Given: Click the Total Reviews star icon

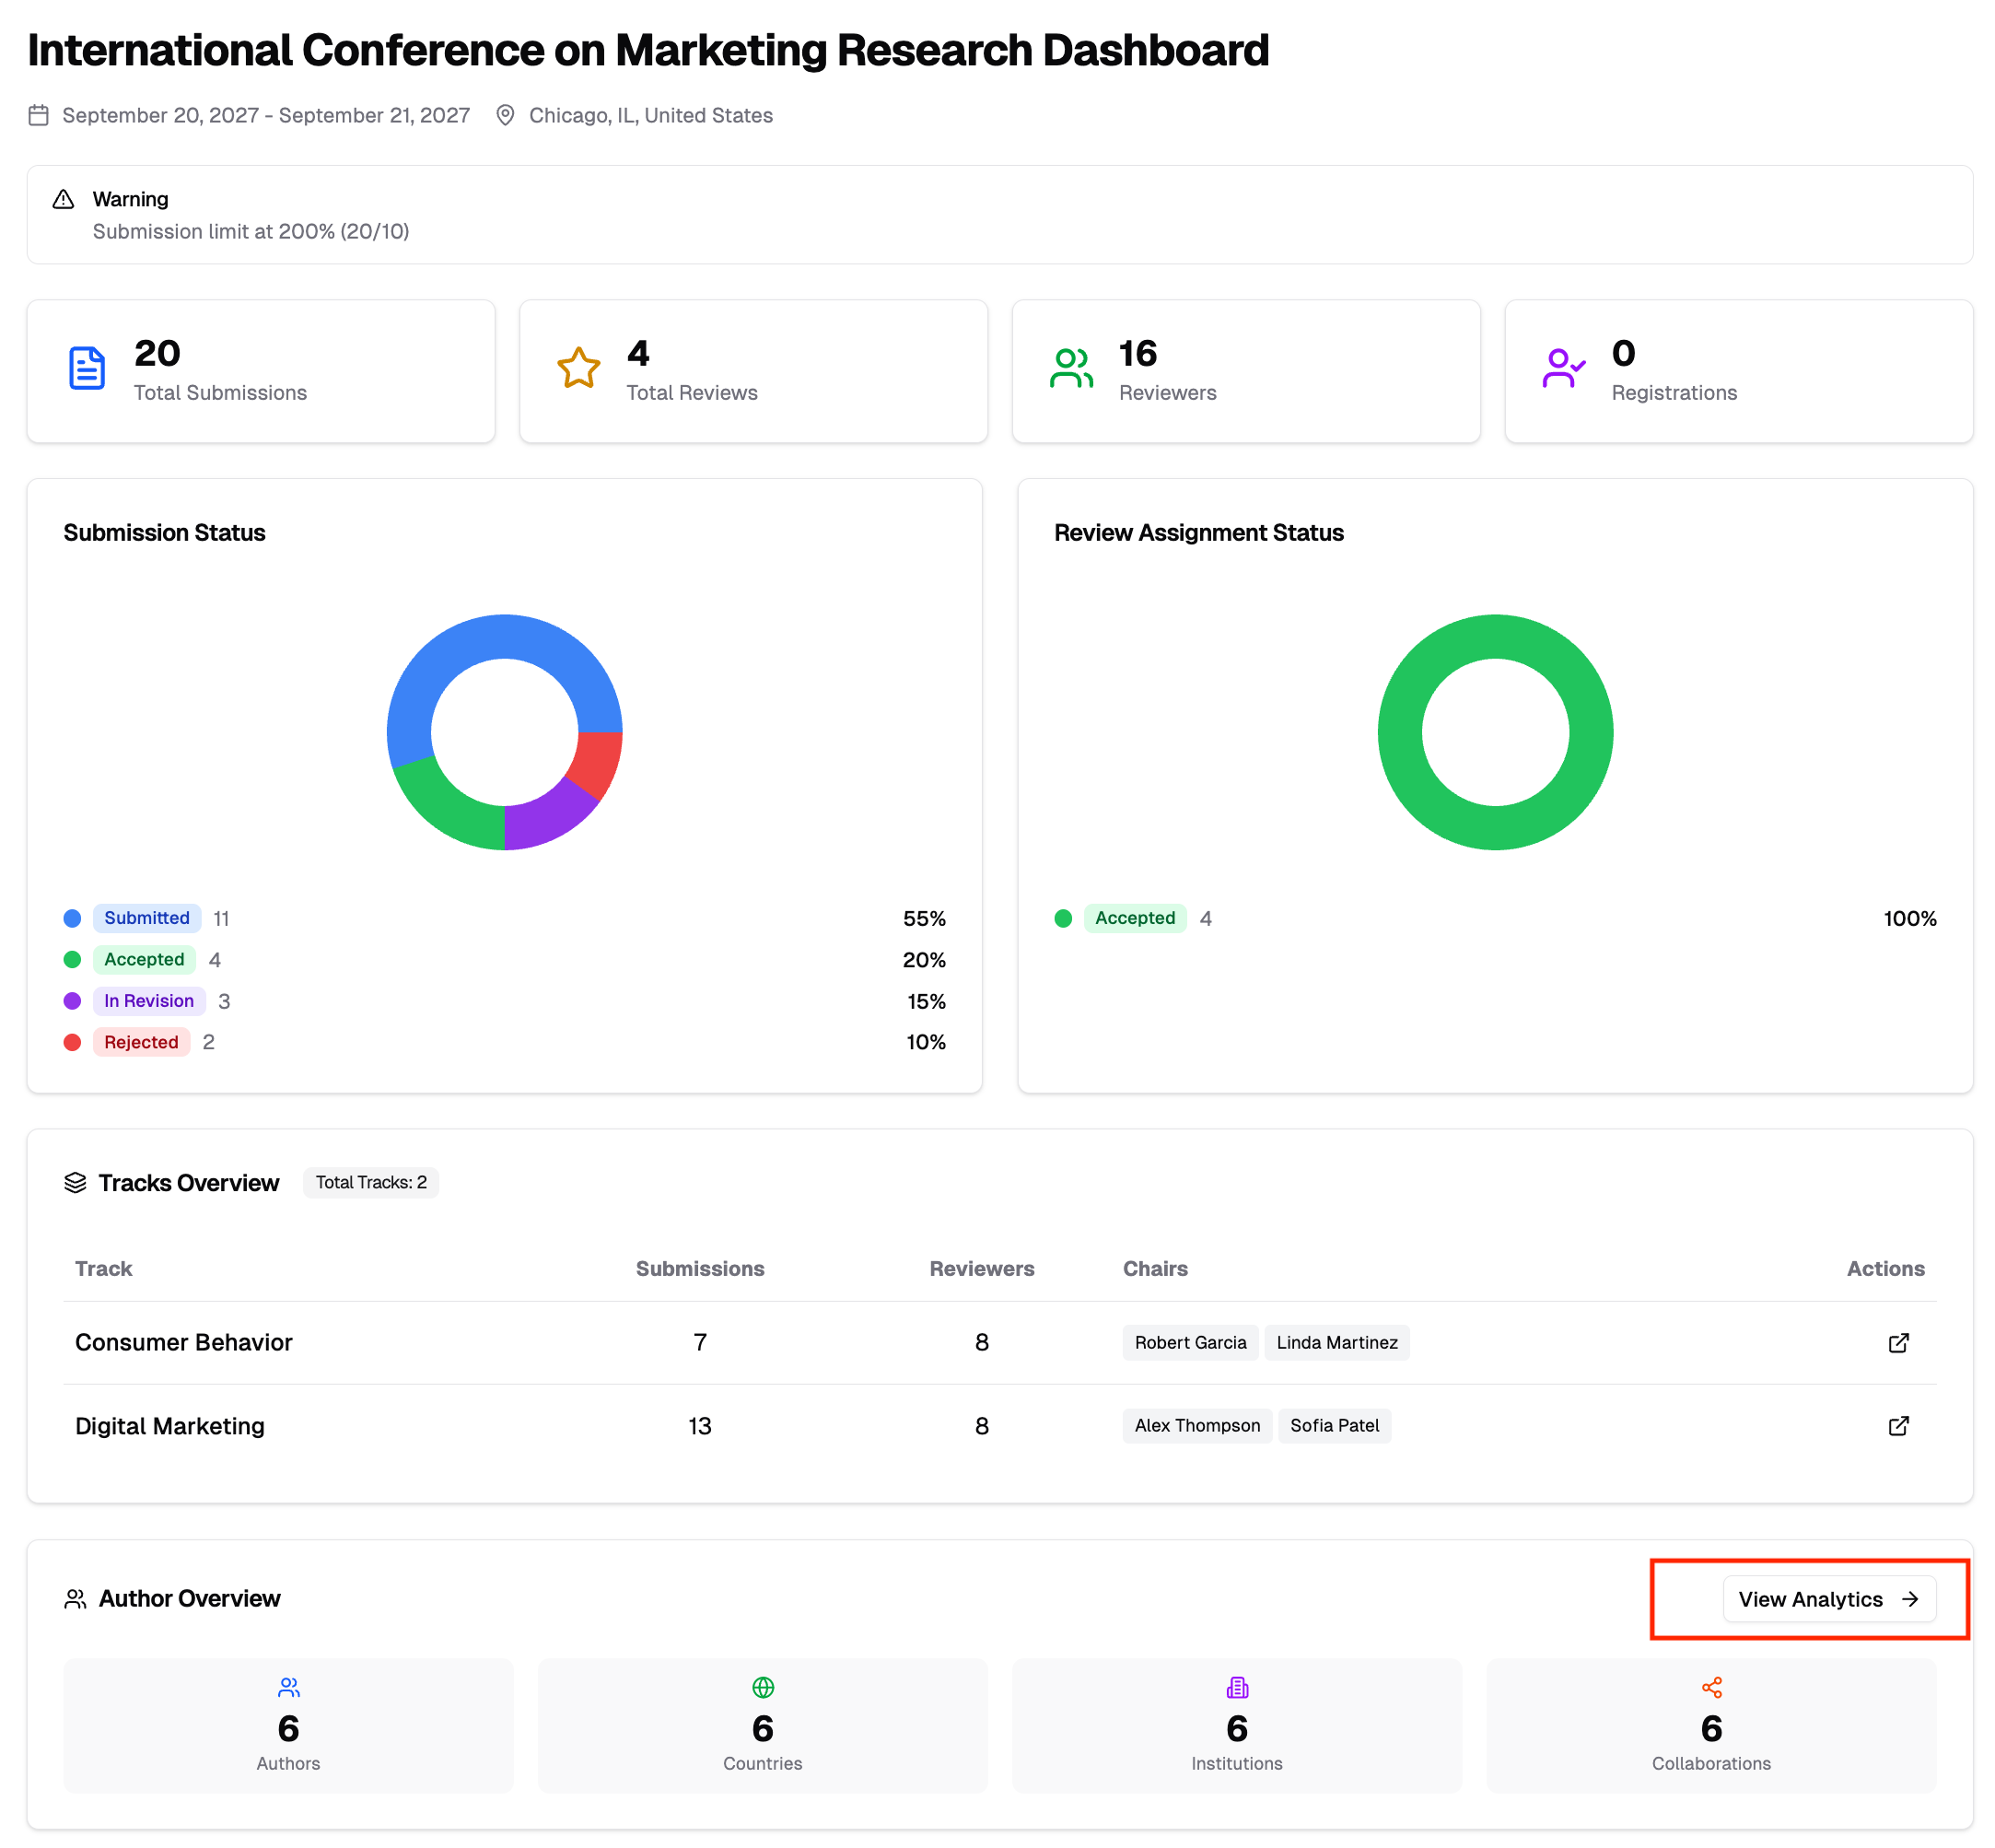Looking at the screenshot, I should click(x=578, y=368).
